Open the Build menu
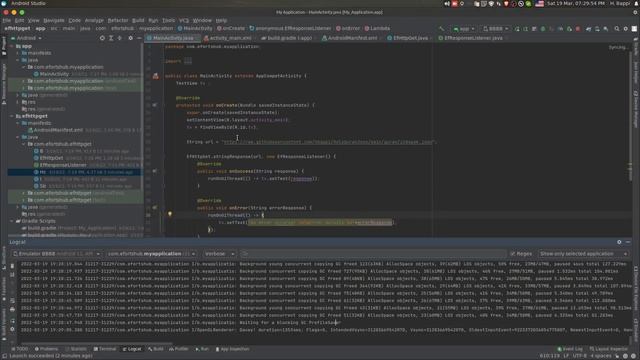Image resolution: width=640 pixels, height=360 pixels. (x=138, y=20)
